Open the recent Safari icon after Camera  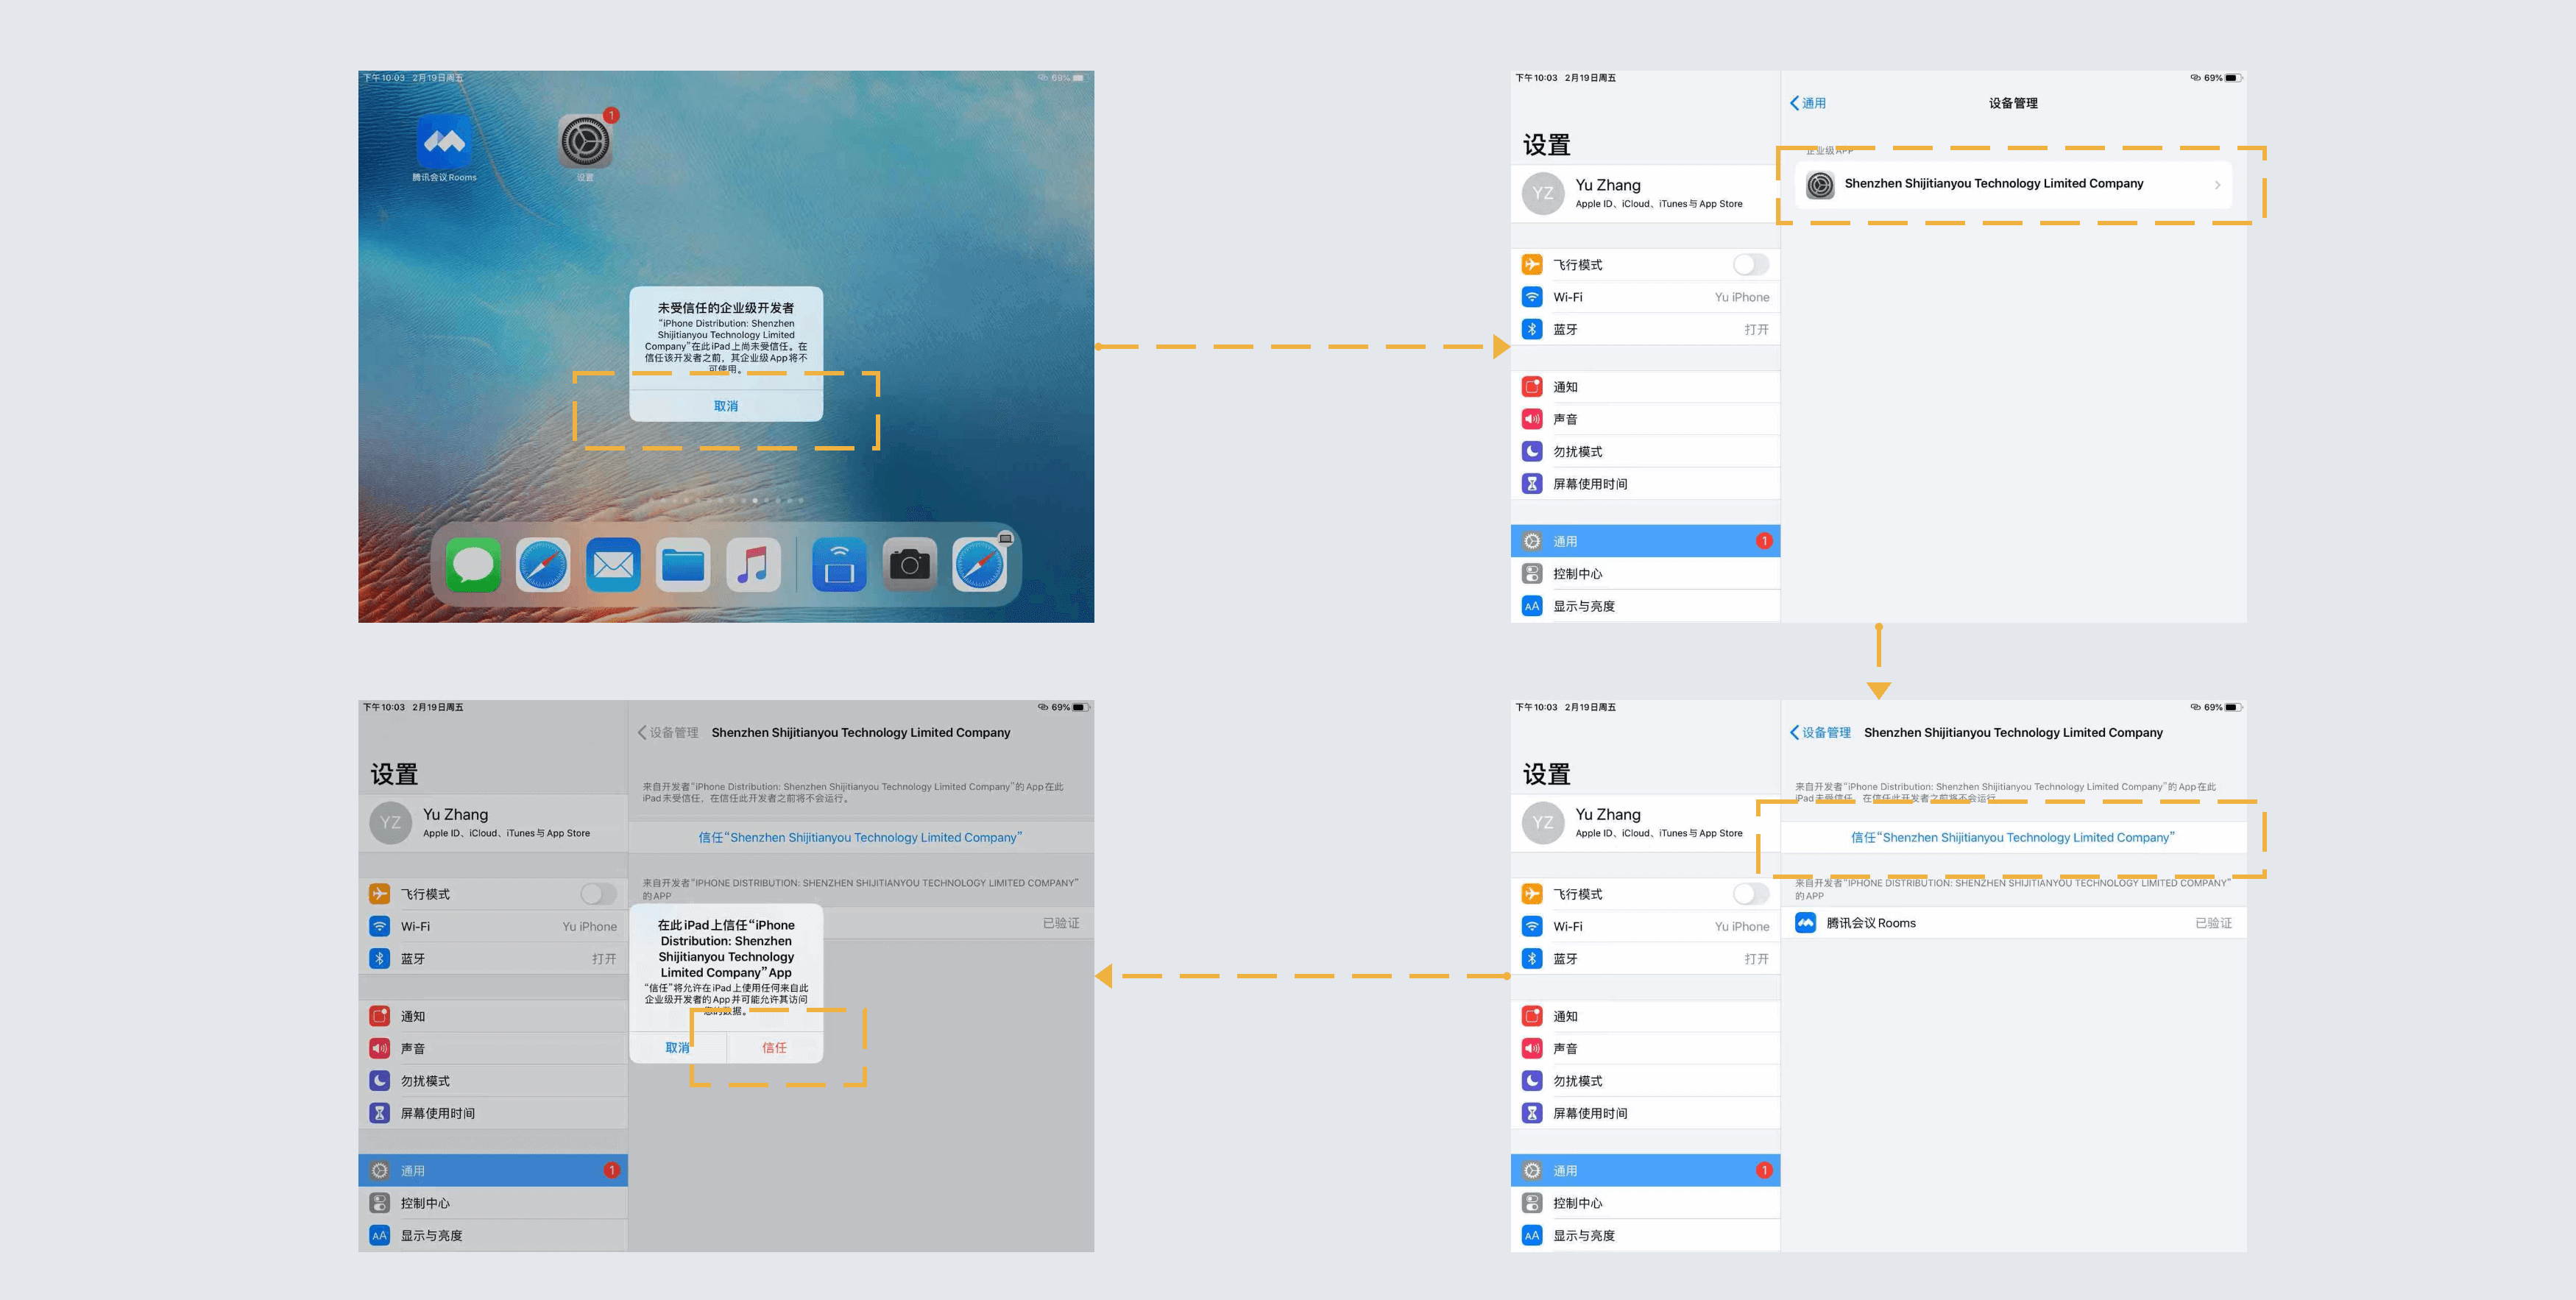point(980,565)
